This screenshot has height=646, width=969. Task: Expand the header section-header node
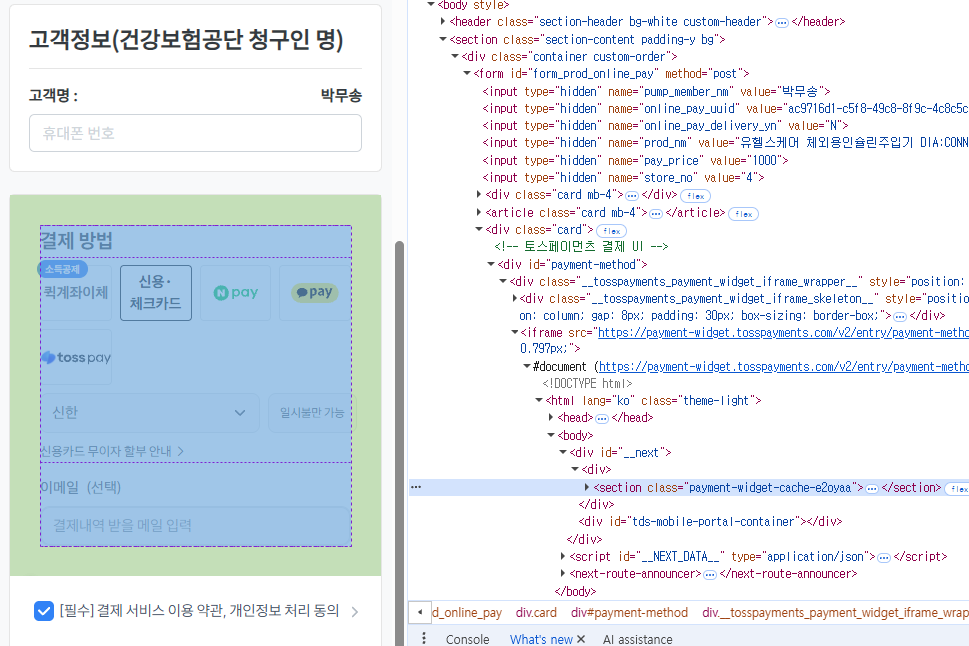click(442, 22)
